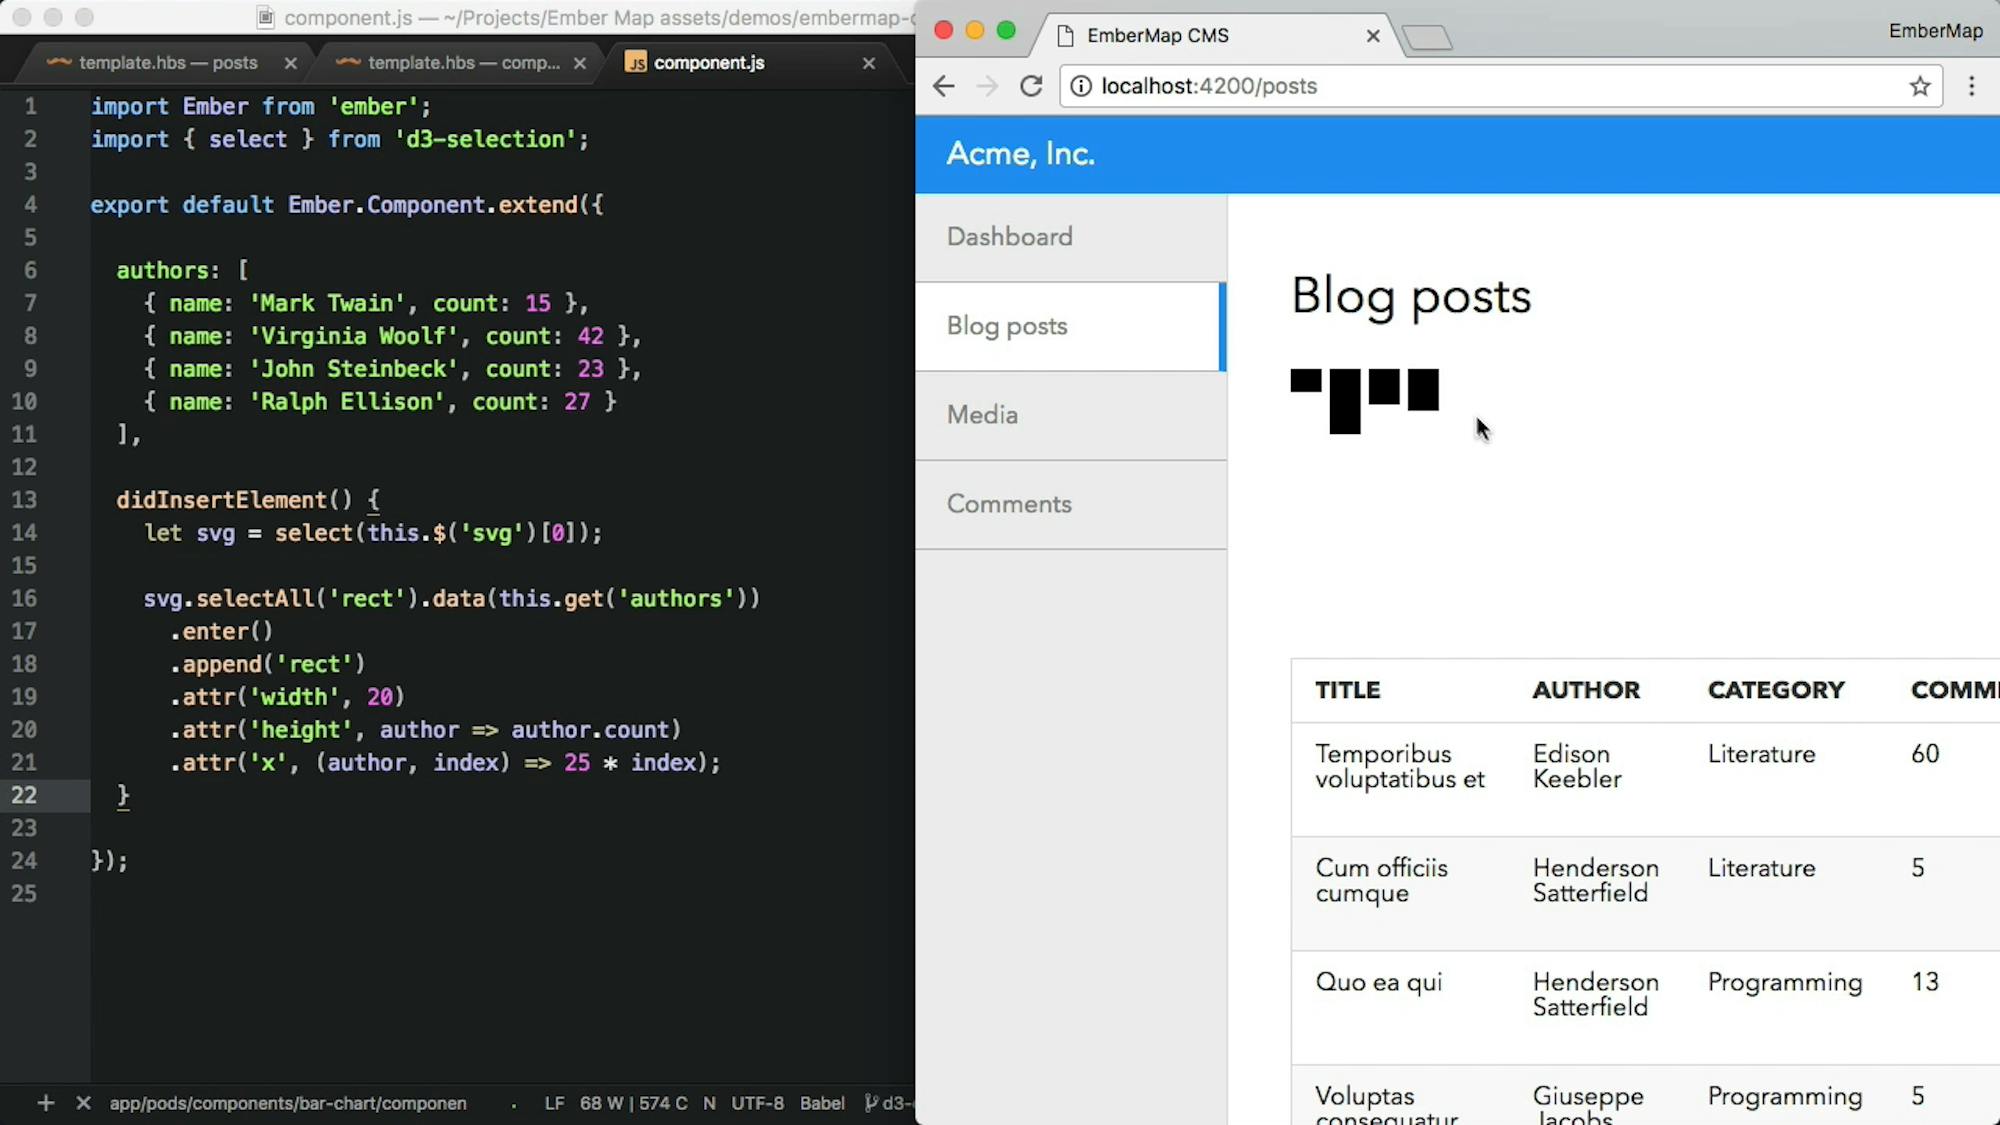Click inside the browser address bar
Viewport: 2000px width, 1125px height.
(x=1400, y=86)
